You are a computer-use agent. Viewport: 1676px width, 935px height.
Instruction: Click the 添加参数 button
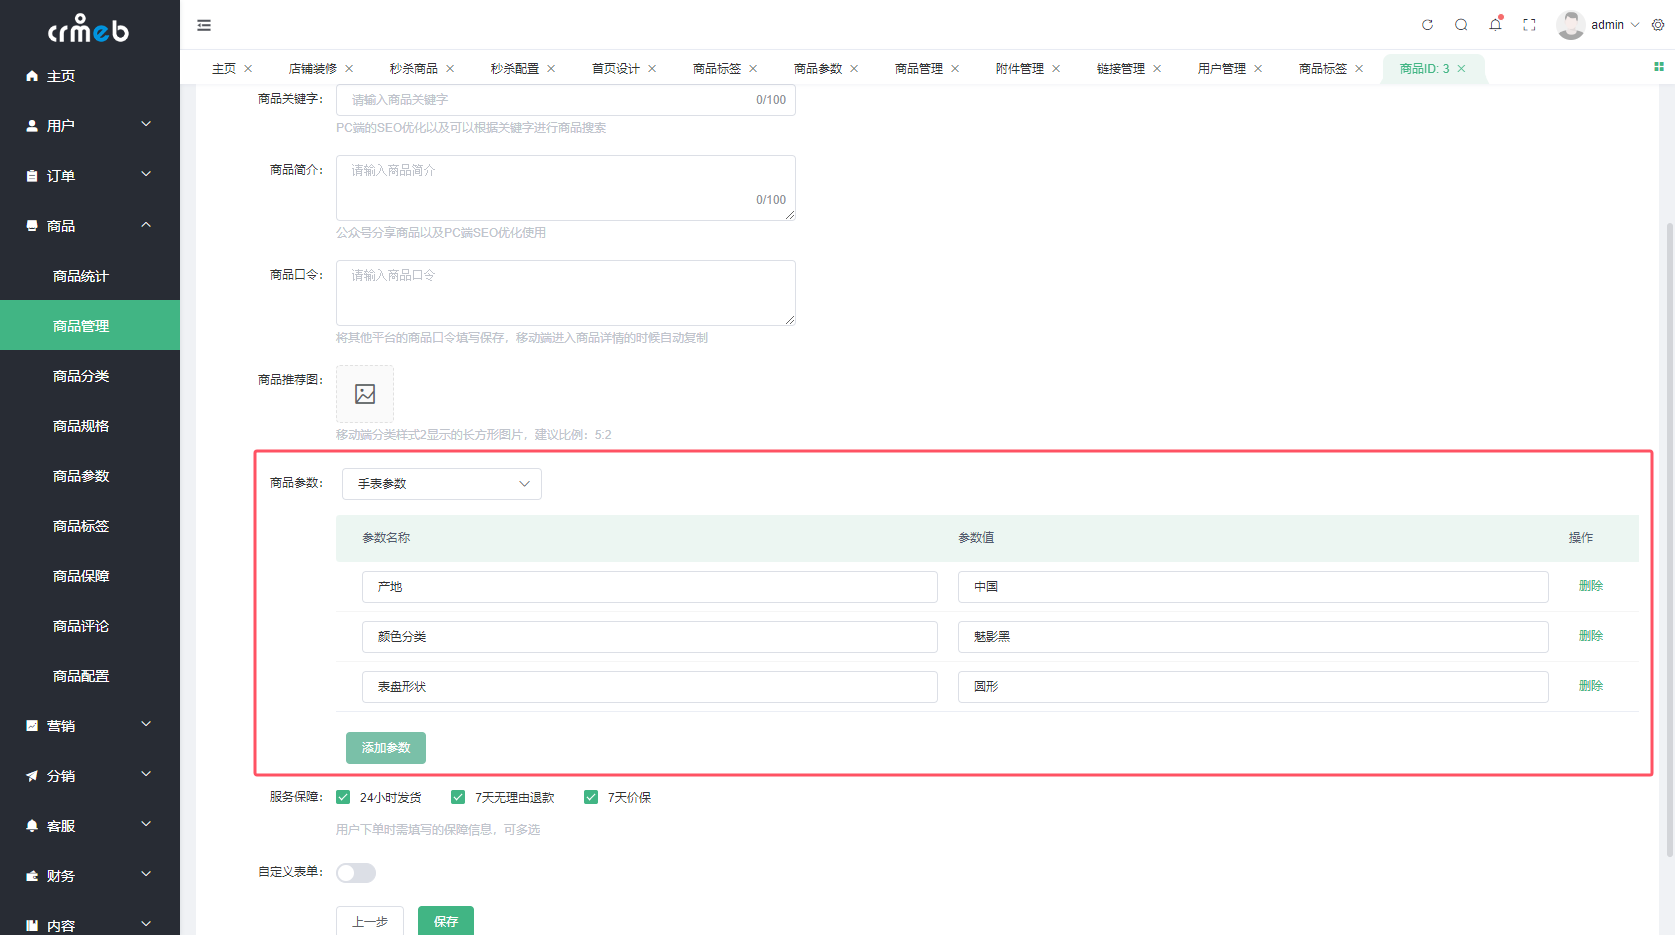tap(386, 748)
